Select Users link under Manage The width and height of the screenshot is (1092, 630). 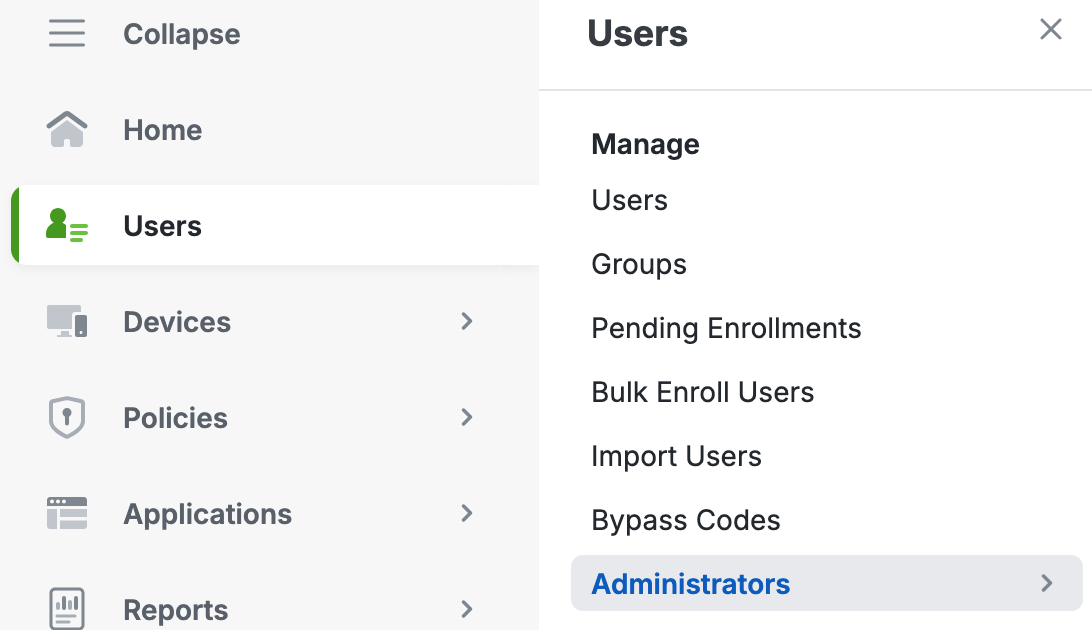click(629, 201)
